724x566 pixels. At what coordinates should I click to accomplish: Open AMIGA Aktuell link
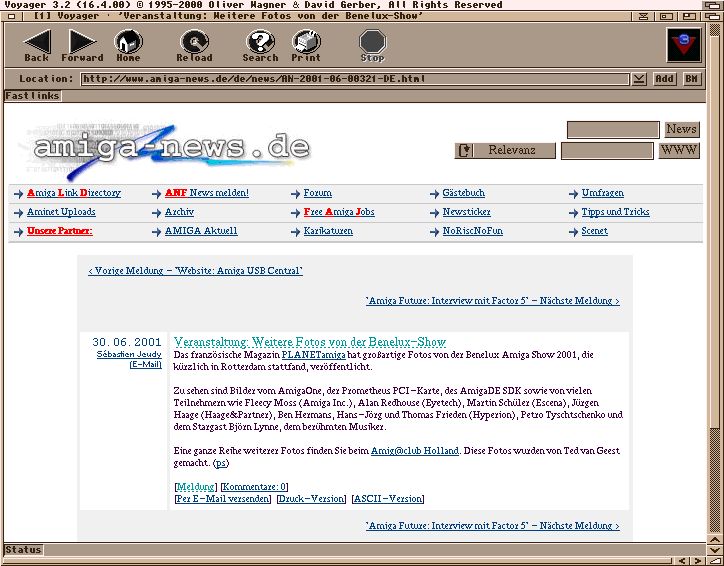pyautogui.click(x=201, y=231)
